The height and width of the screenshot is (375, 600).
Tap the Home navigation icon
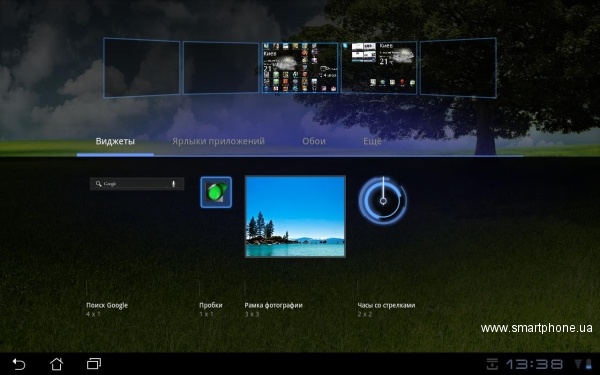click(x=56, y=364)
